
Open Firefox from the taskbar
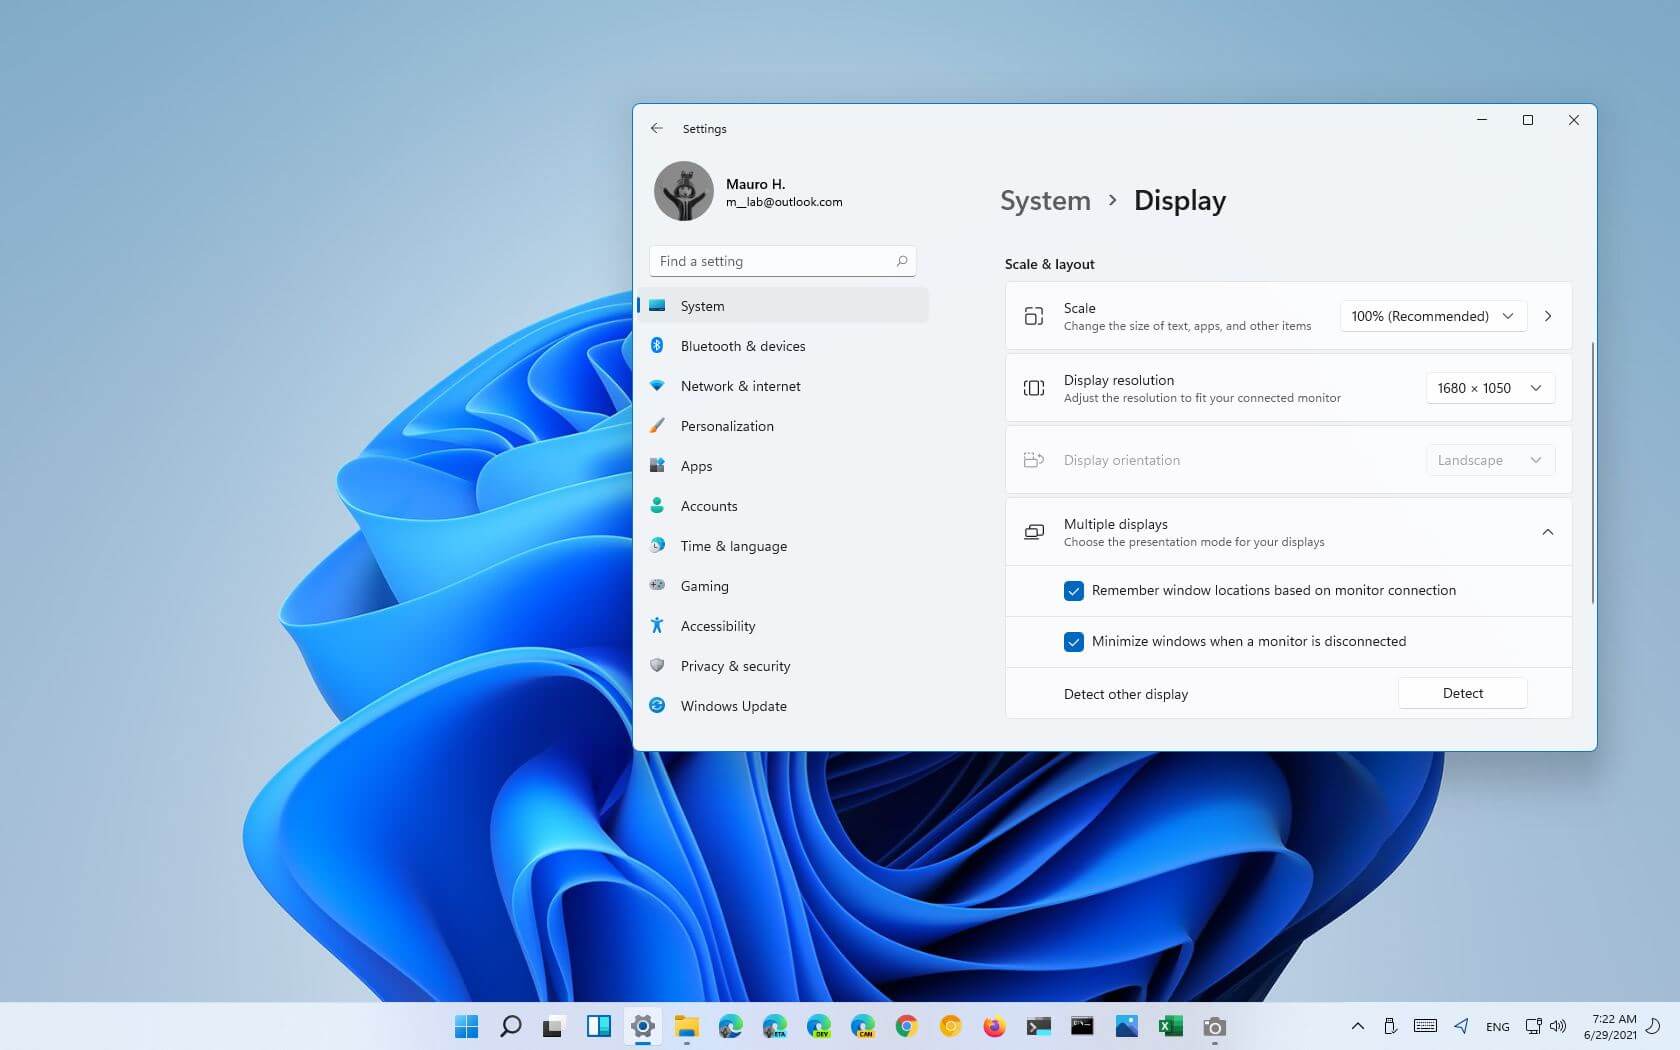(x=994, y=1026)
